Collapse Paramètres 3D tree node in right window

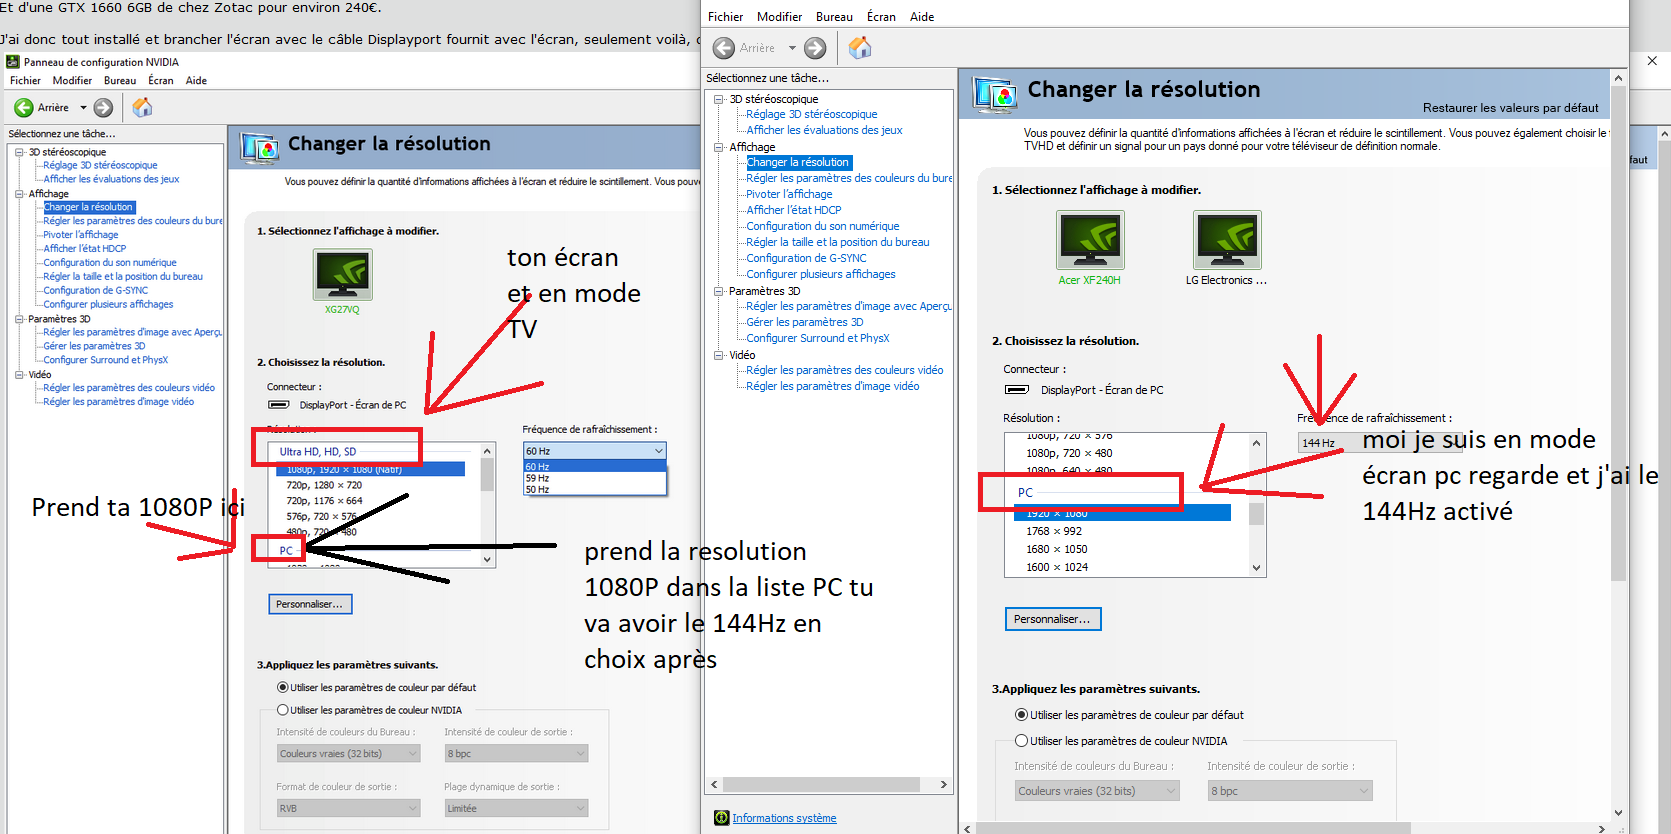(719, 291)
